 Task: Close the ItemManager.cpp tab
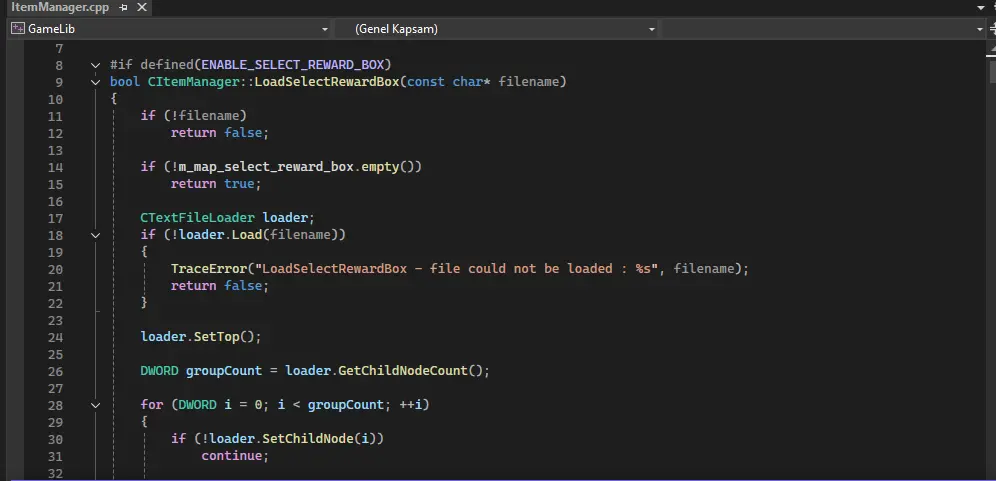point(142,8)
